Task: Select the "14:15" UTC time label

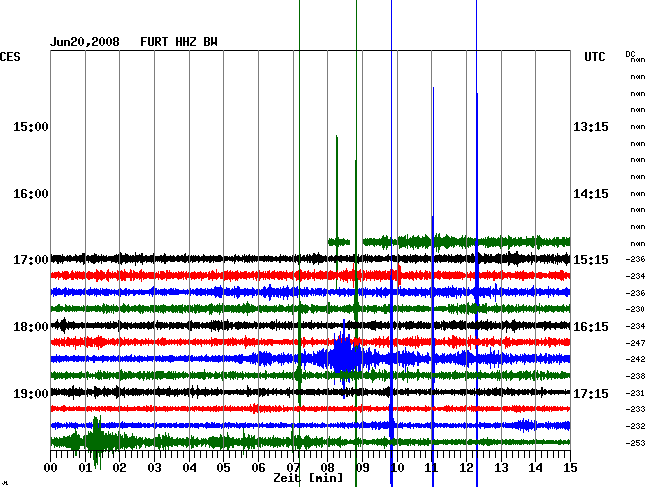Action: point(591,194)
